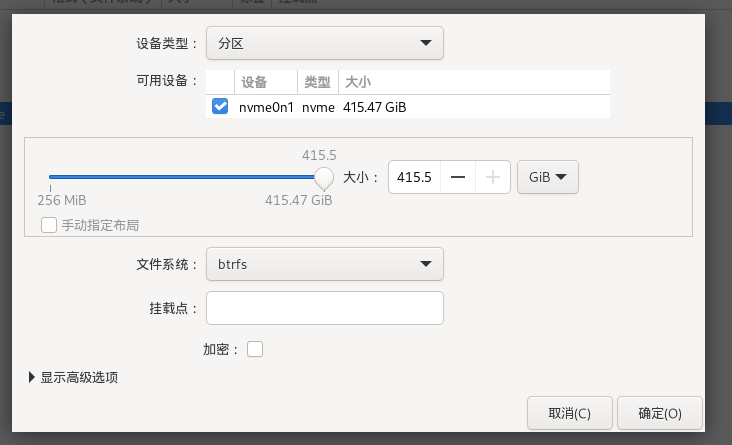Increase size with the plus button
This screenshot has width=732, height=445.
493,177
